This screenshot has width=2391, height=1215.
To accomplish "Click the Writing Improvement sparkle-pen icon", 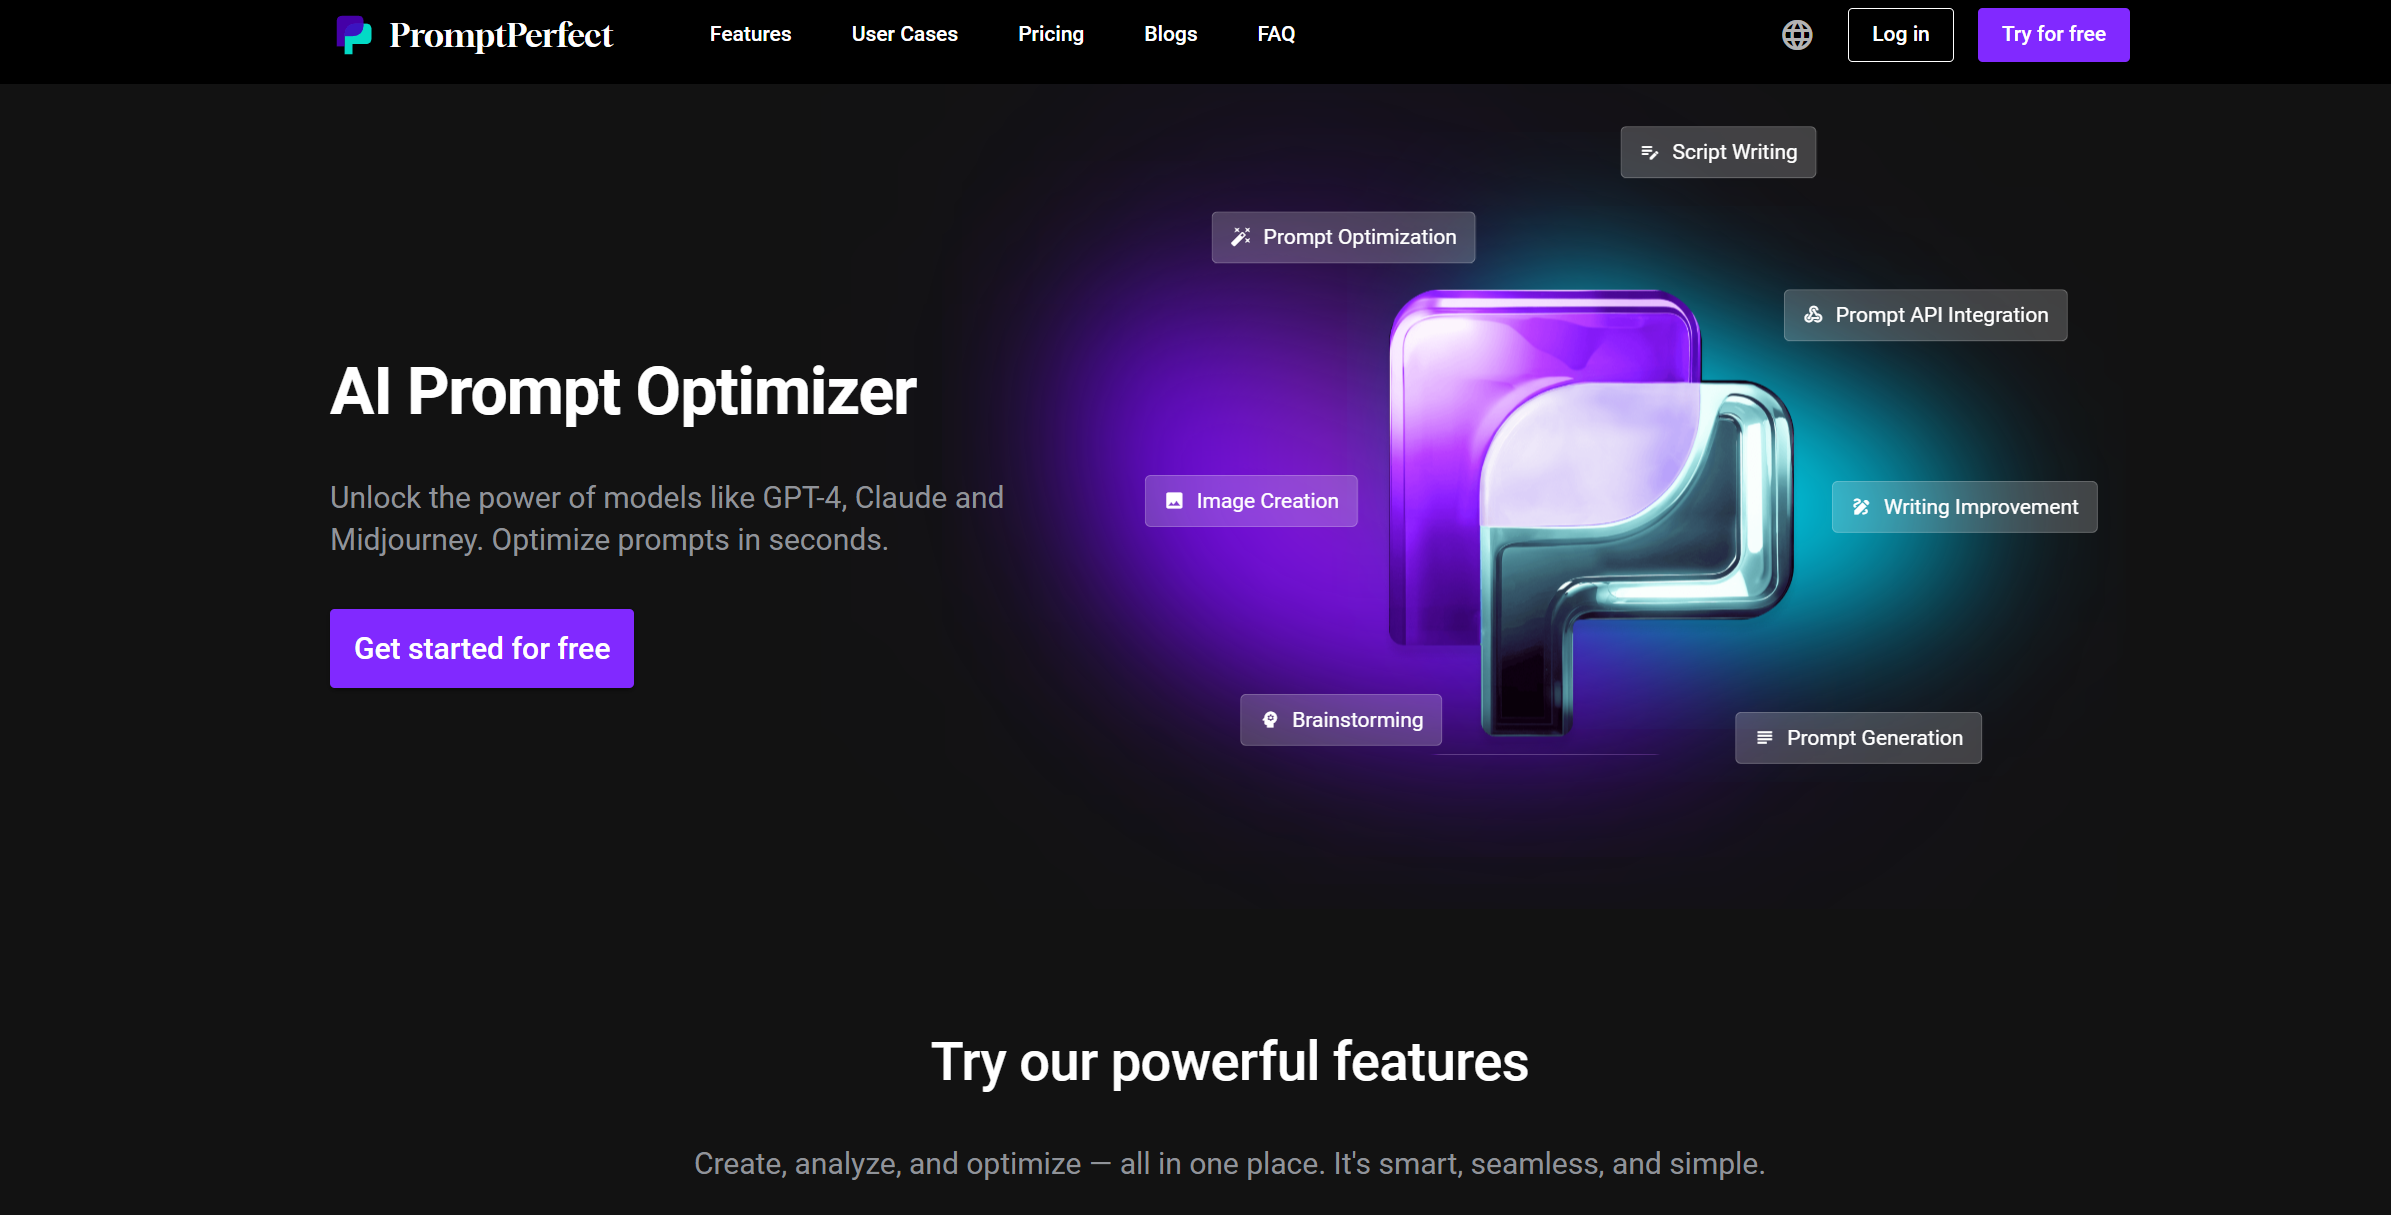I will tap(1861, 507).
